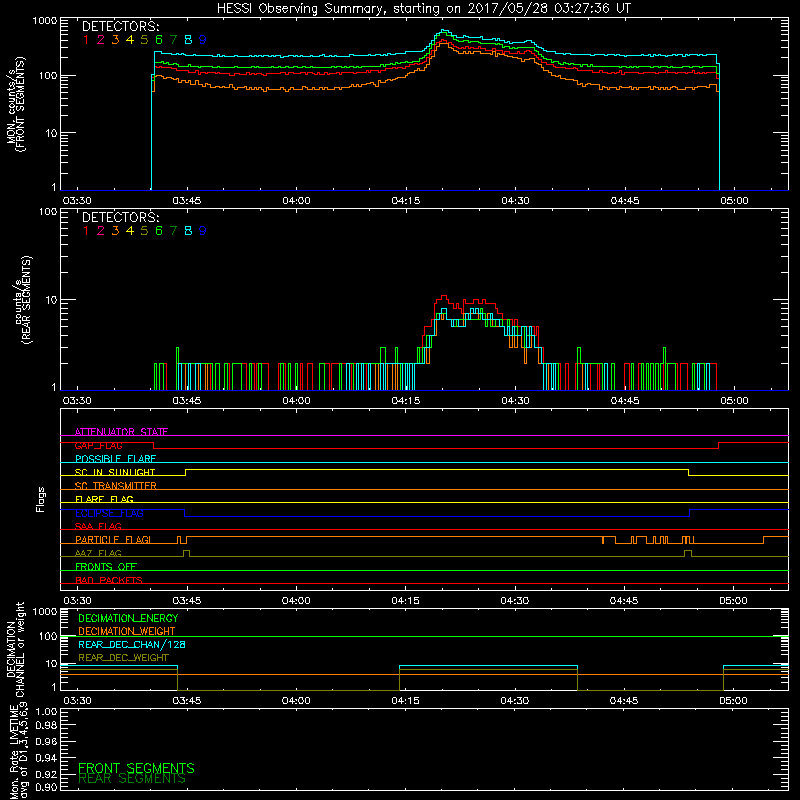Viewport: 800px width, 800px height.
Task: Select detector 7 legend in rear segments panel
Action: coord(173,231)
